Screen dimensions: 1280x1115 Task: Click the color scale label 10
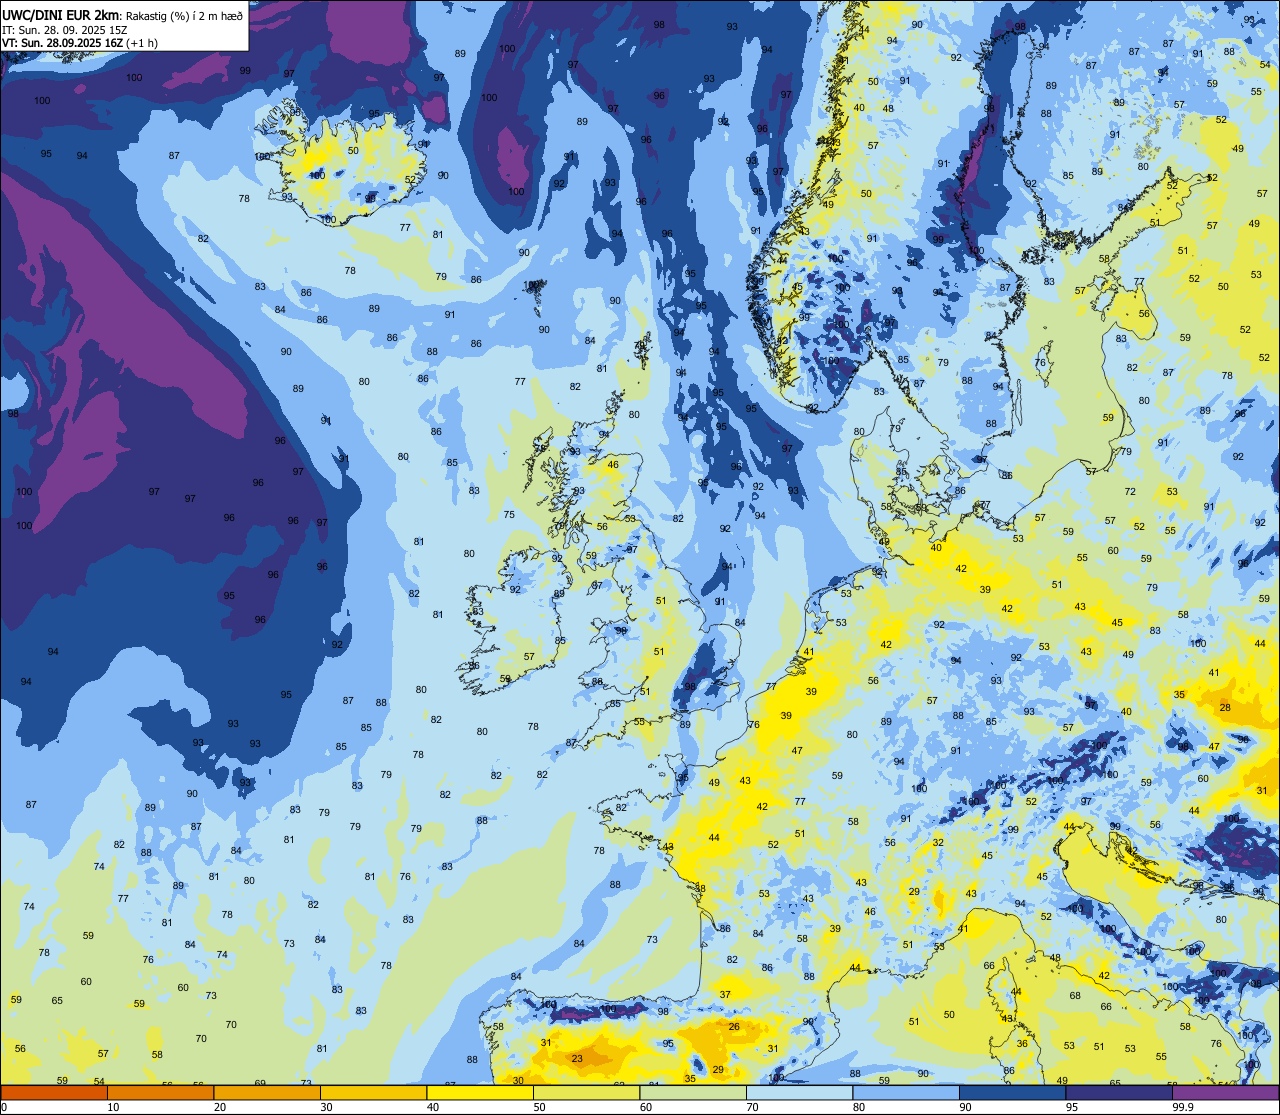point(113,1107)
